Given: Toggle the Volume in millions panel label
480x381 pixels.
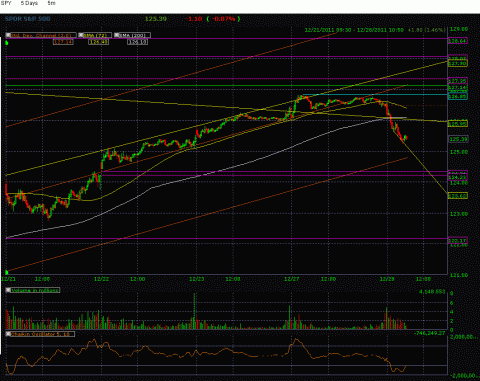Looking at the screenshot, I should (x=35, y=290).
